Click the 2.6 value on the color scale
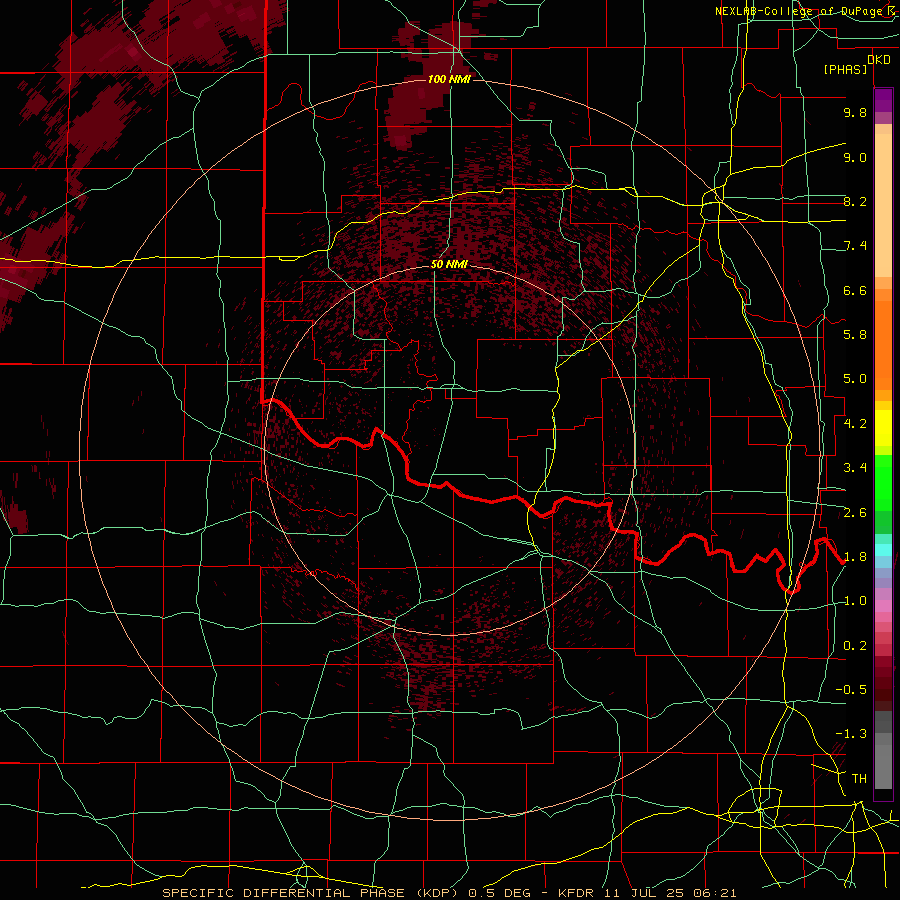 pos(855,513)
